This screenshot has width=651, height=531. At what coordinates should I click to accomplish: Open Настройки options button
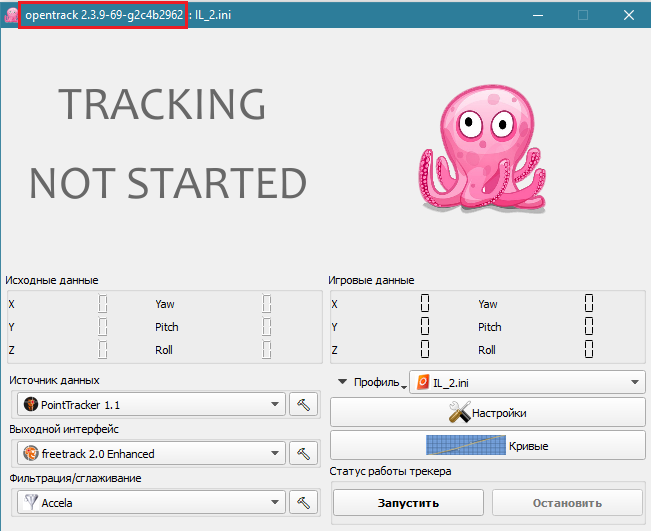[488, 413]
